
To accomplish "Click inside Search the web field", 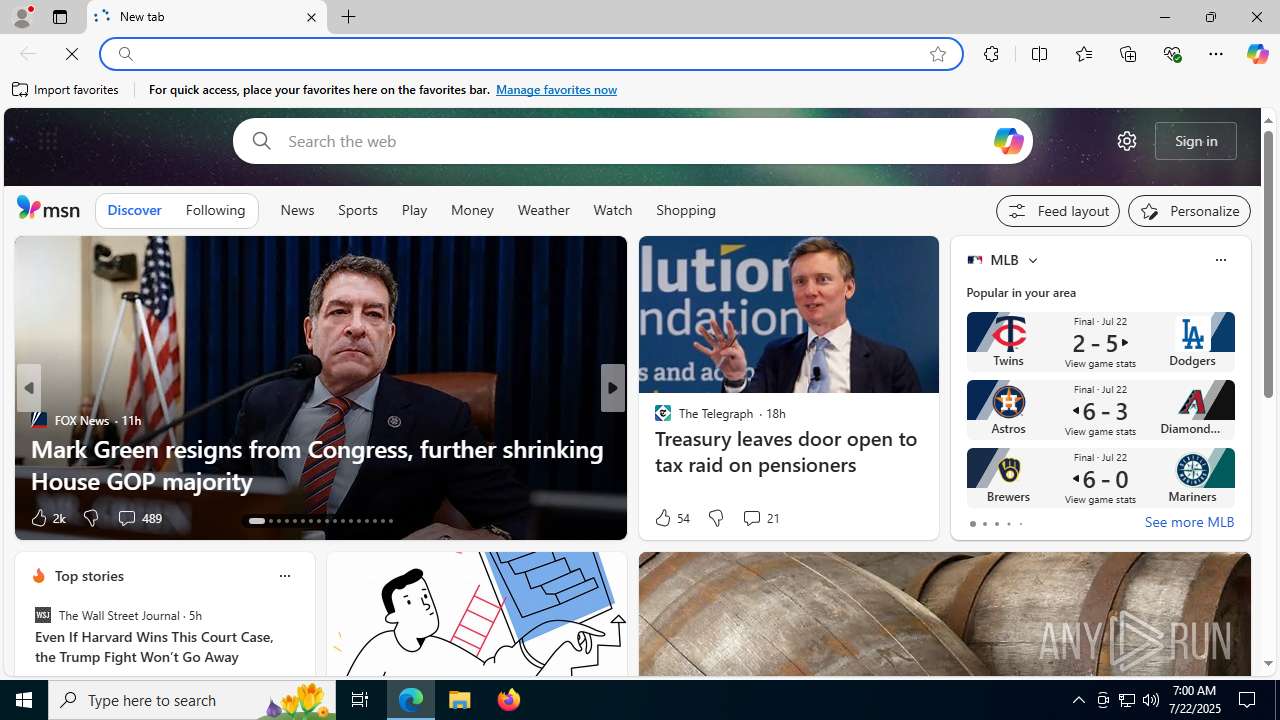I will click(632, 141).
